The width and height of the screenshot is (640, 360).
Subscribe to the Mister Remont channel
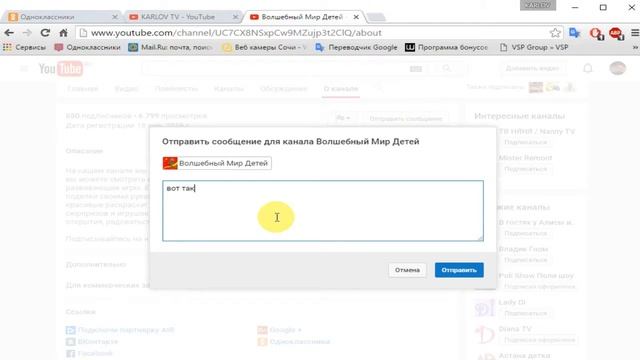(525, 169)
